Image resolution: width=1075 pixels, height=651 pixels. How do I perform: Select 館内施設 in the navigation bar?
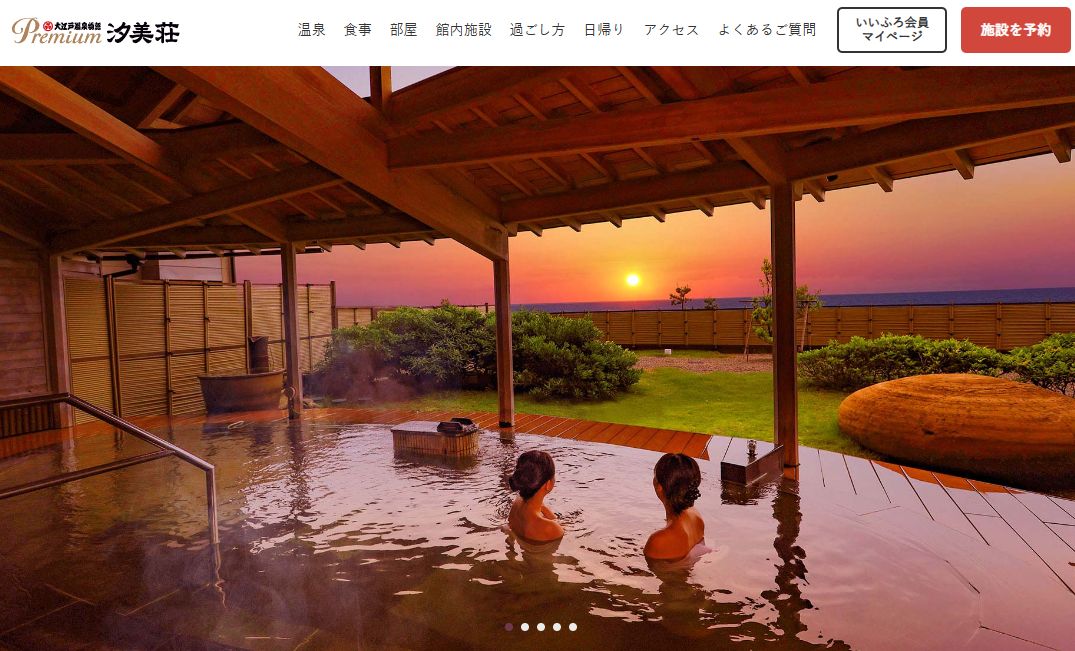pyautogui.click(x=463, y=30)
